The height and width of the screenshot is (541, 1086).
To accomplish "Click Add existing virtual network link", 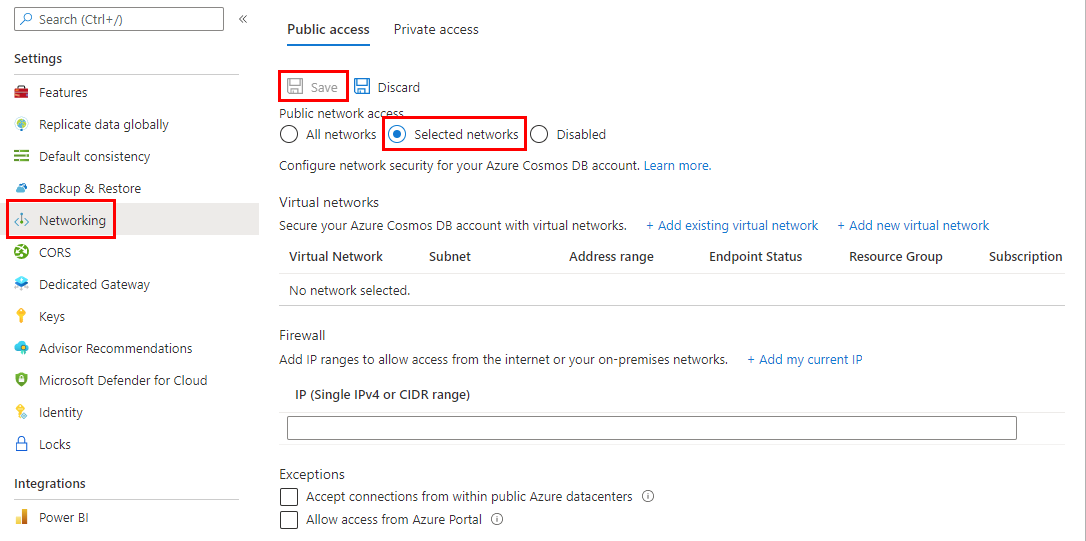I will click(x=732, y=226).
